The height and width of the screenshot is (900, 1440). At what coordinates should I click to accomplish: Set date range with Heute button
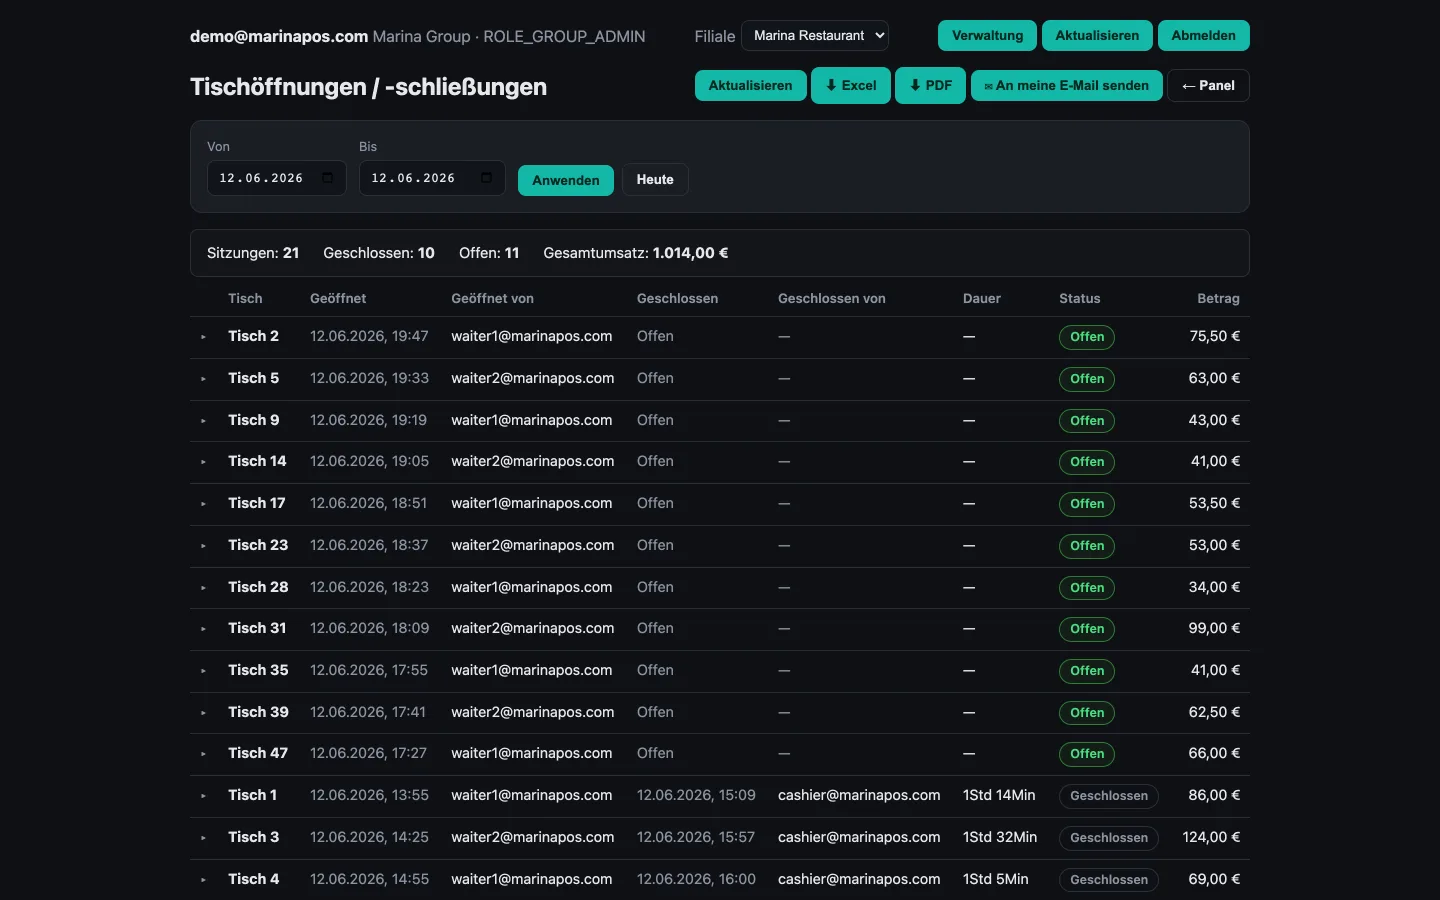click(655, 180)
